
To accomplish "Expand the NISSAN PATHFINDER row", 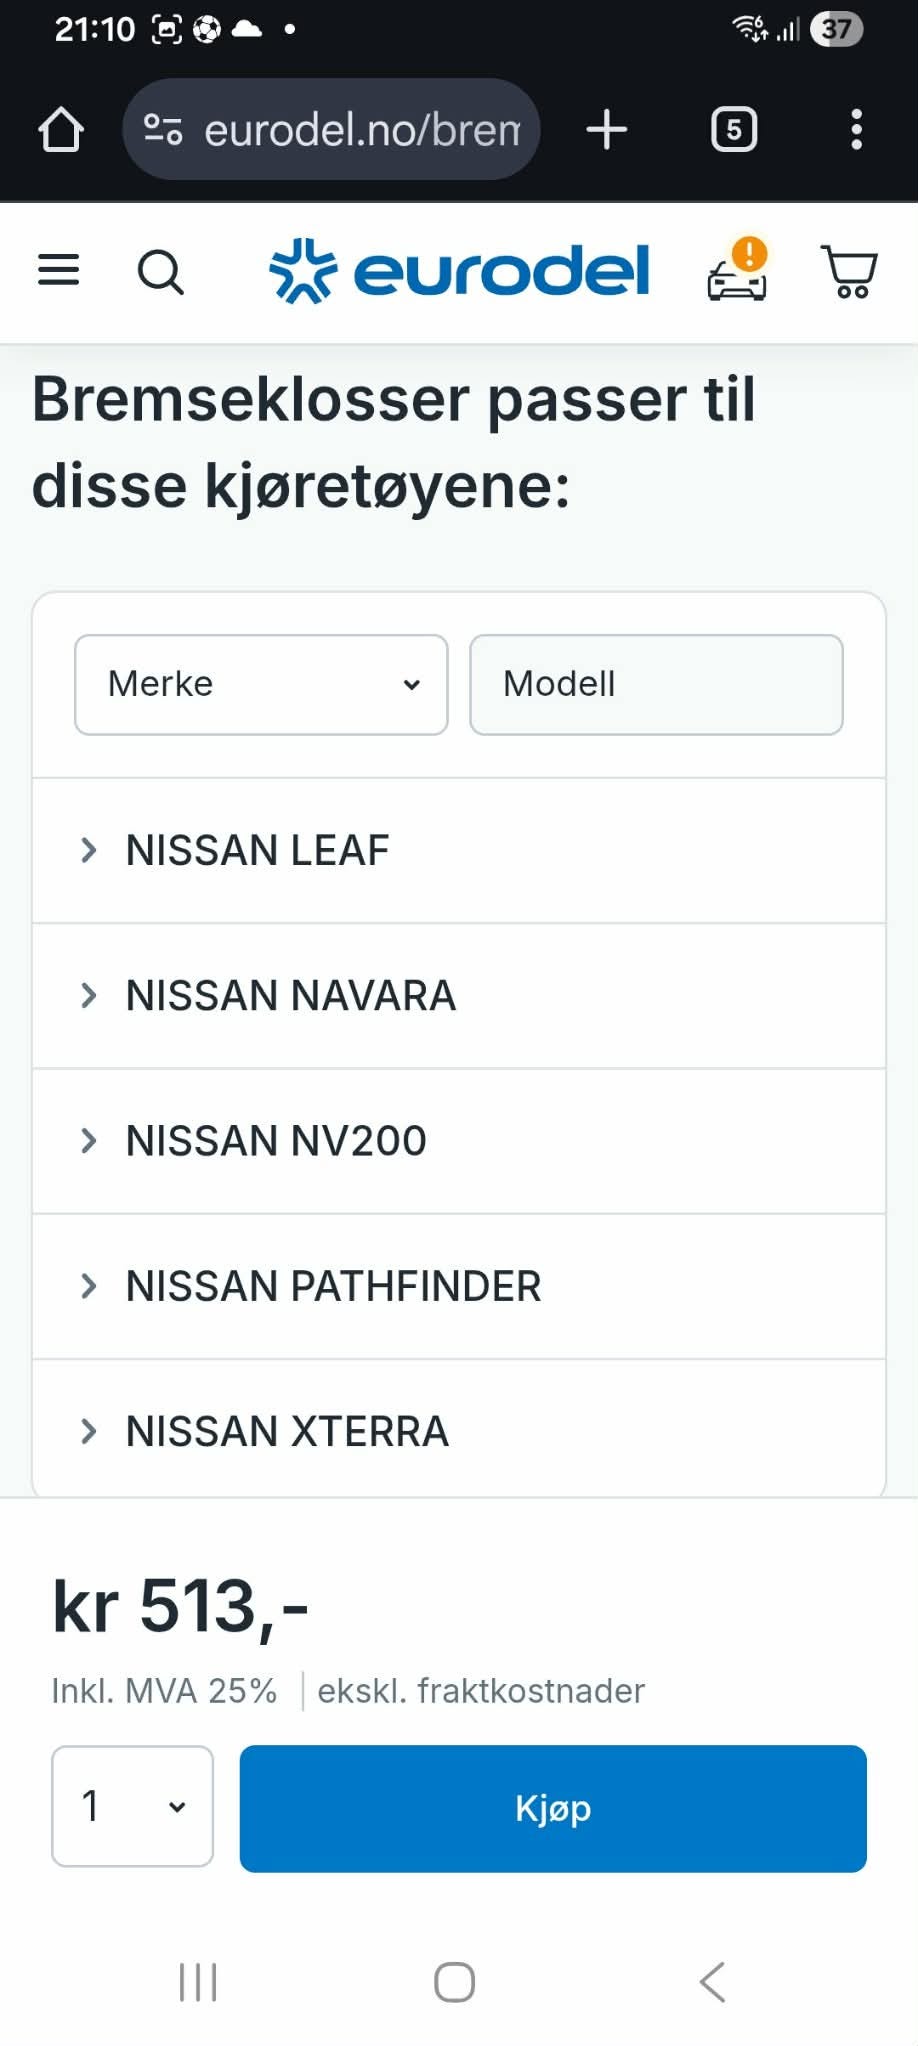I will pos(459,1286).
